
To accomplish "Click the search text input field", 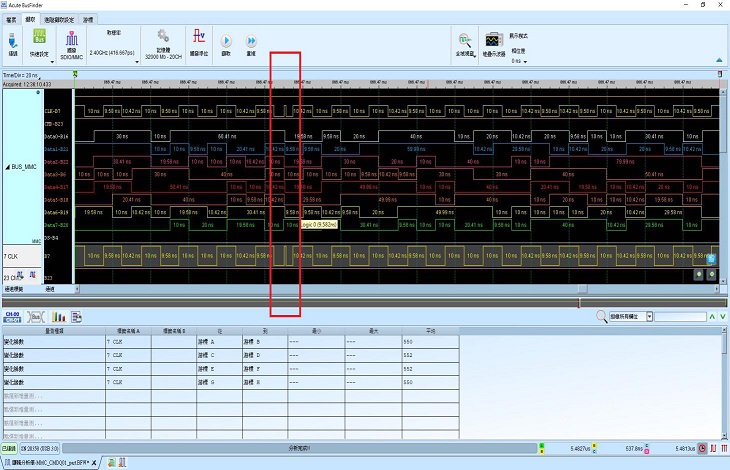I will [680, 316].
